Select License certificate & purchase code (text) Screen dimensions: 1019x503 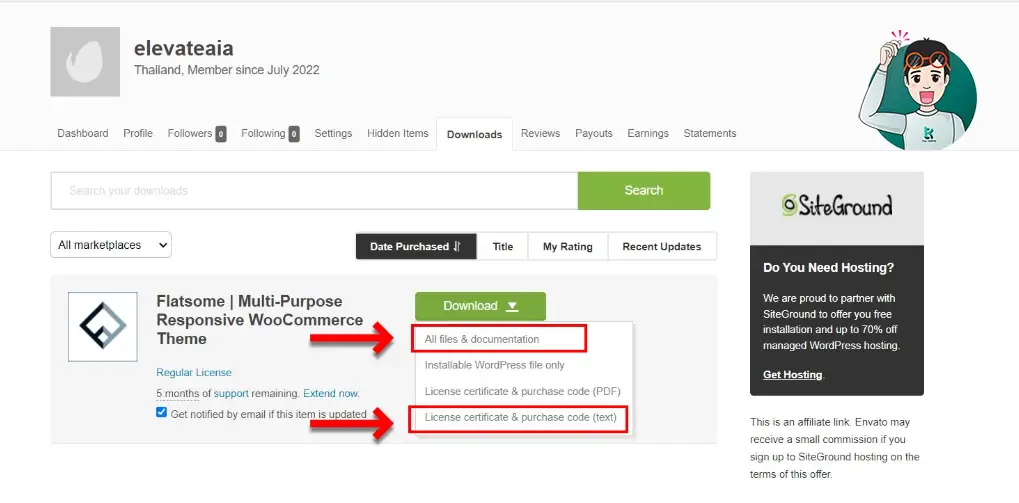pos(521,417)
